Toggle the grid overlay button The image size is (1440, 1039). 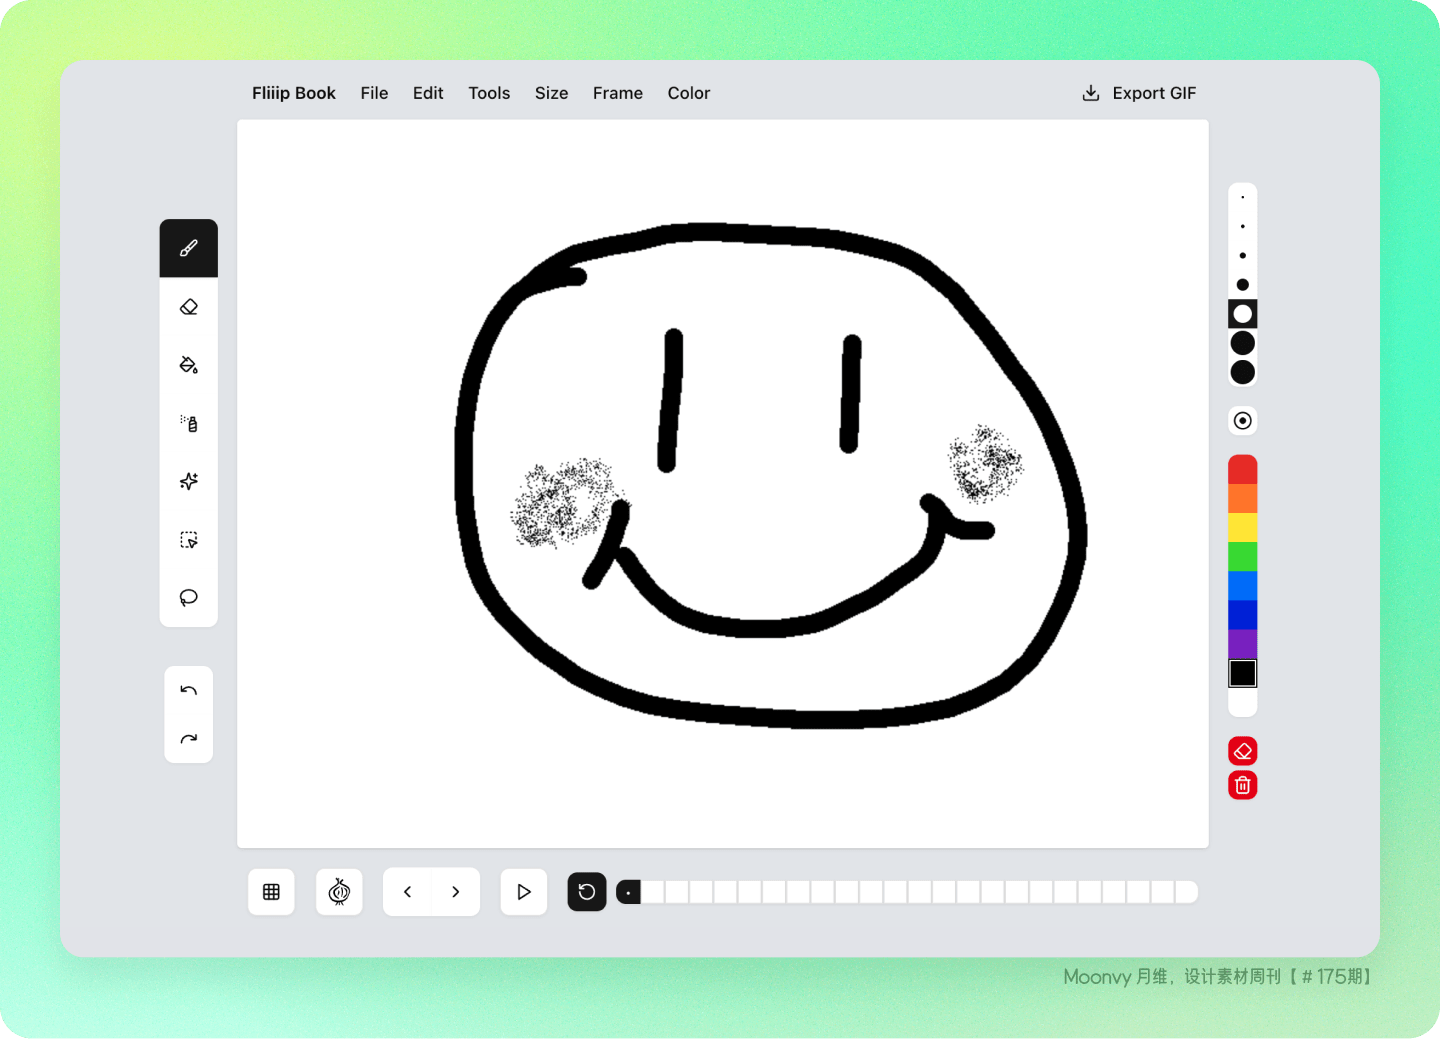pyautogui.click(x=271, y=892)
